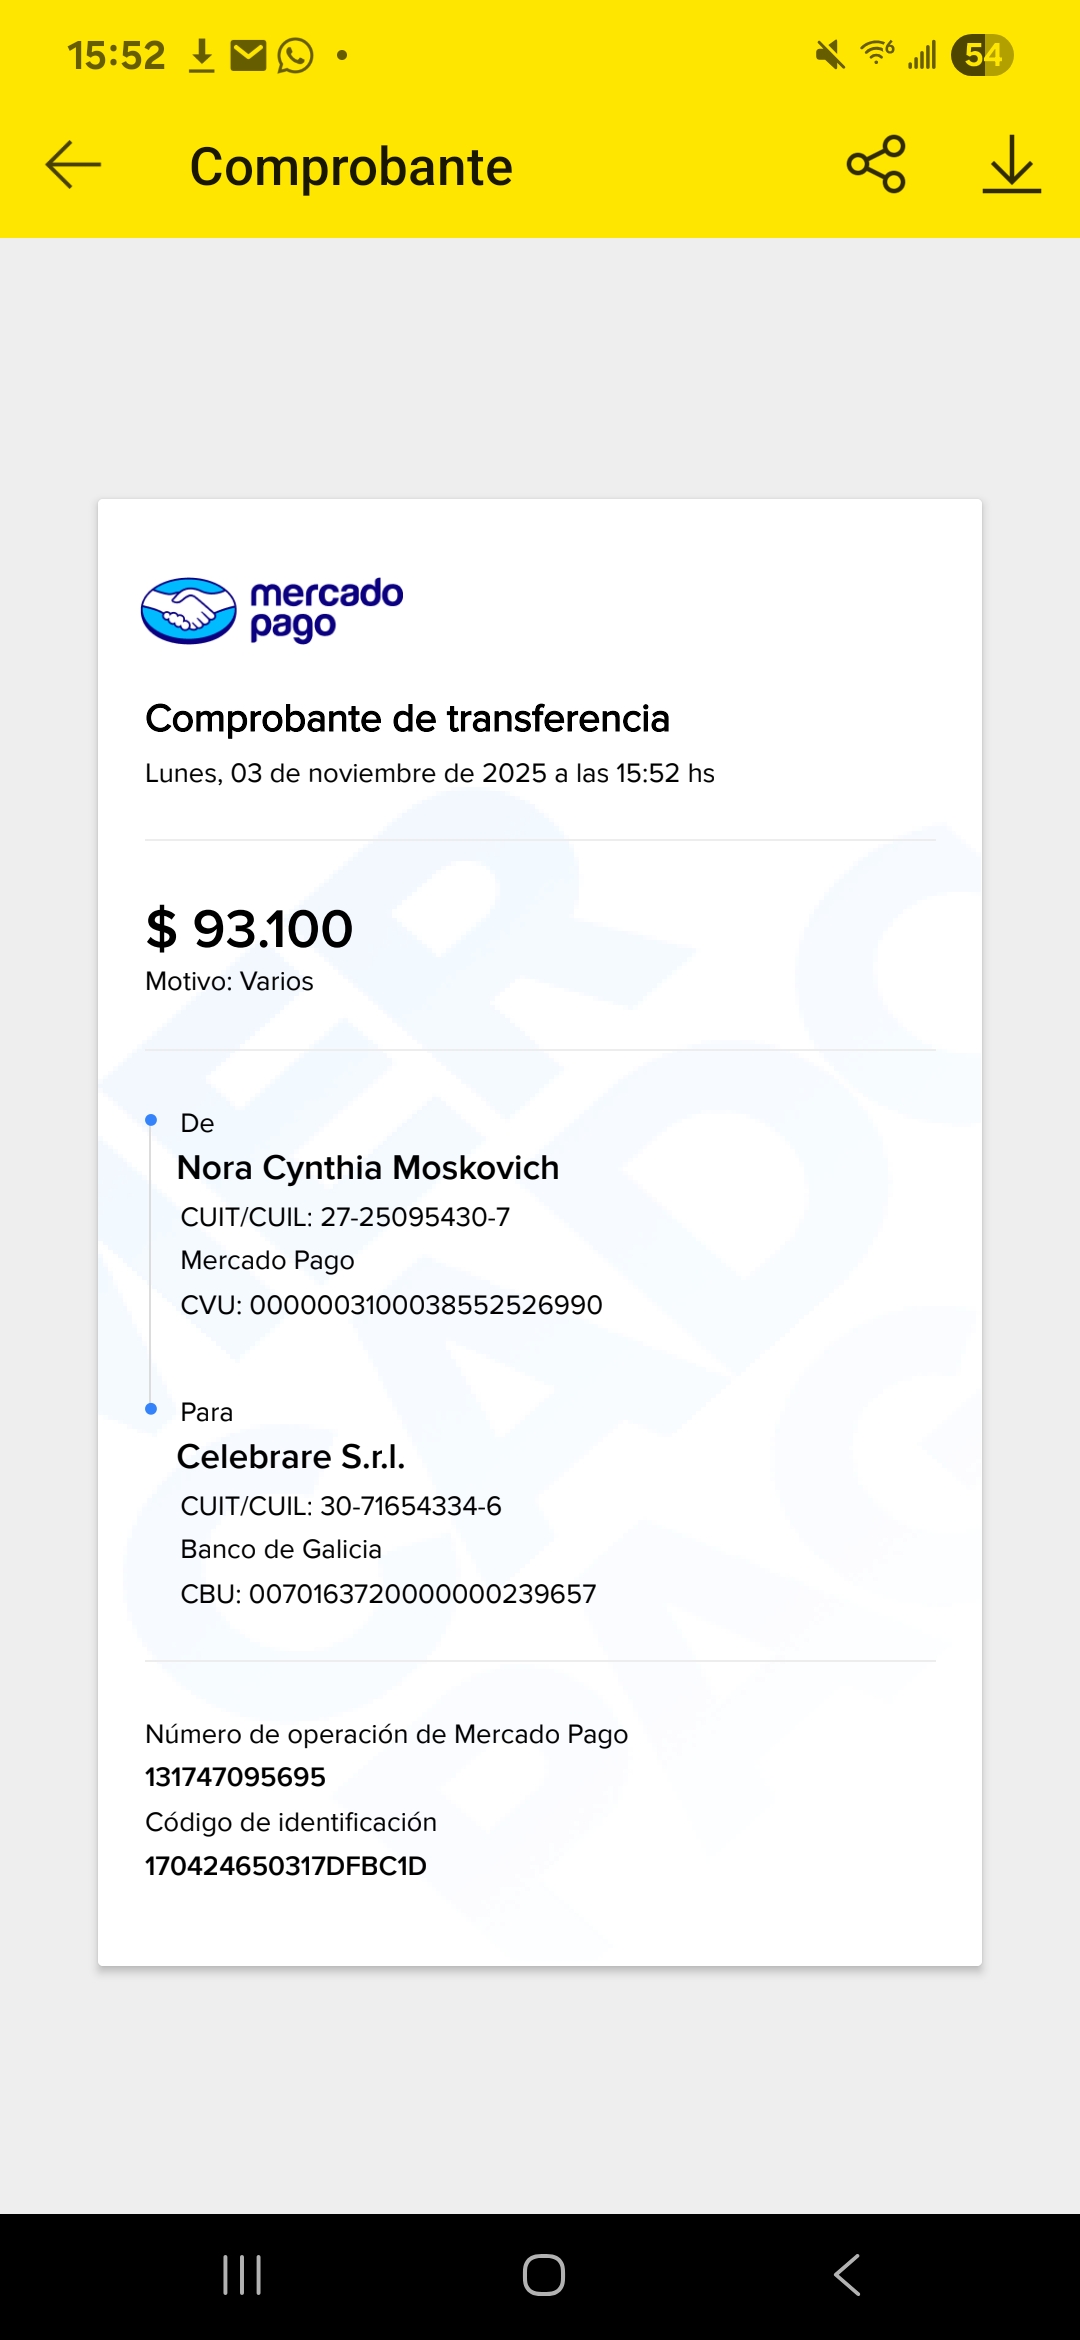The width and height of the screenshot is (1080, 2340).
Task: Tap the Mercado Pago logo
Action: point(272,610)
